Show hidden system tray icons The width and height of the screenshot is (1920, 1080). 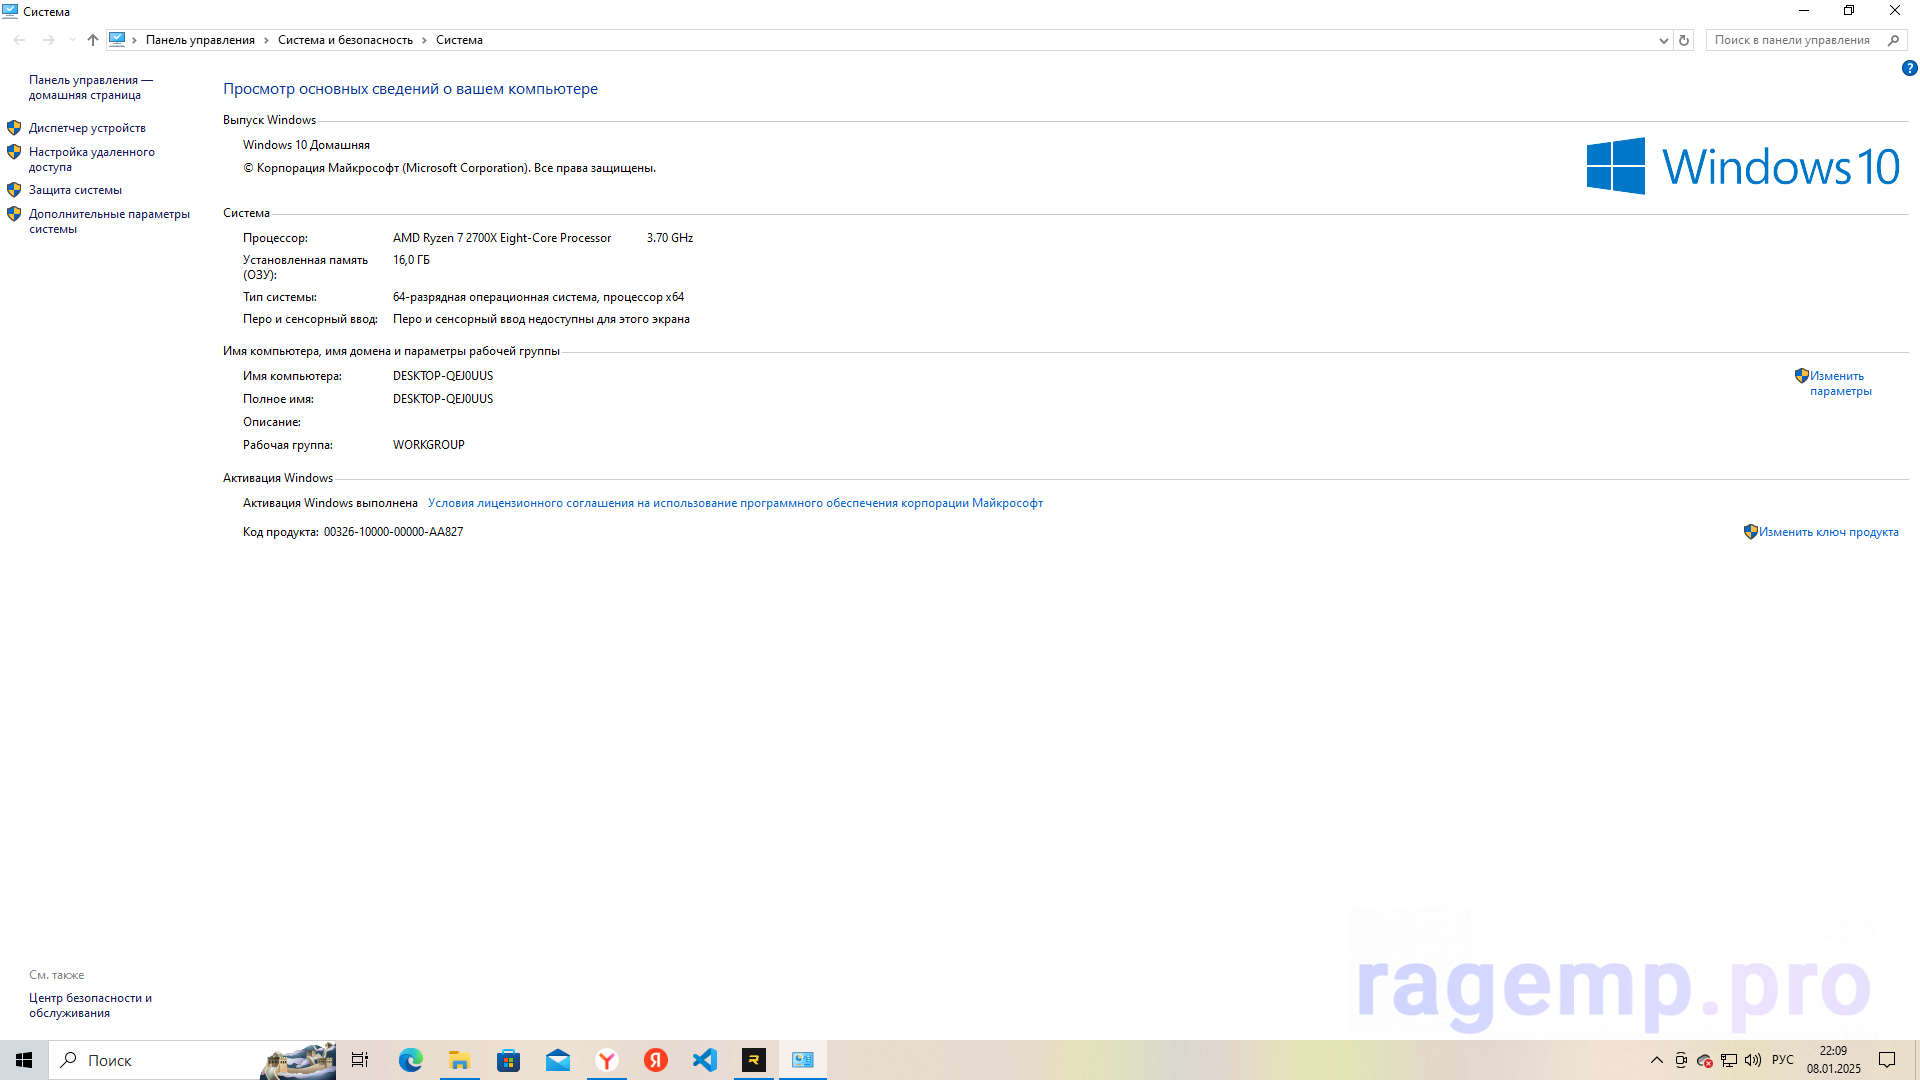(1656, 1060)
